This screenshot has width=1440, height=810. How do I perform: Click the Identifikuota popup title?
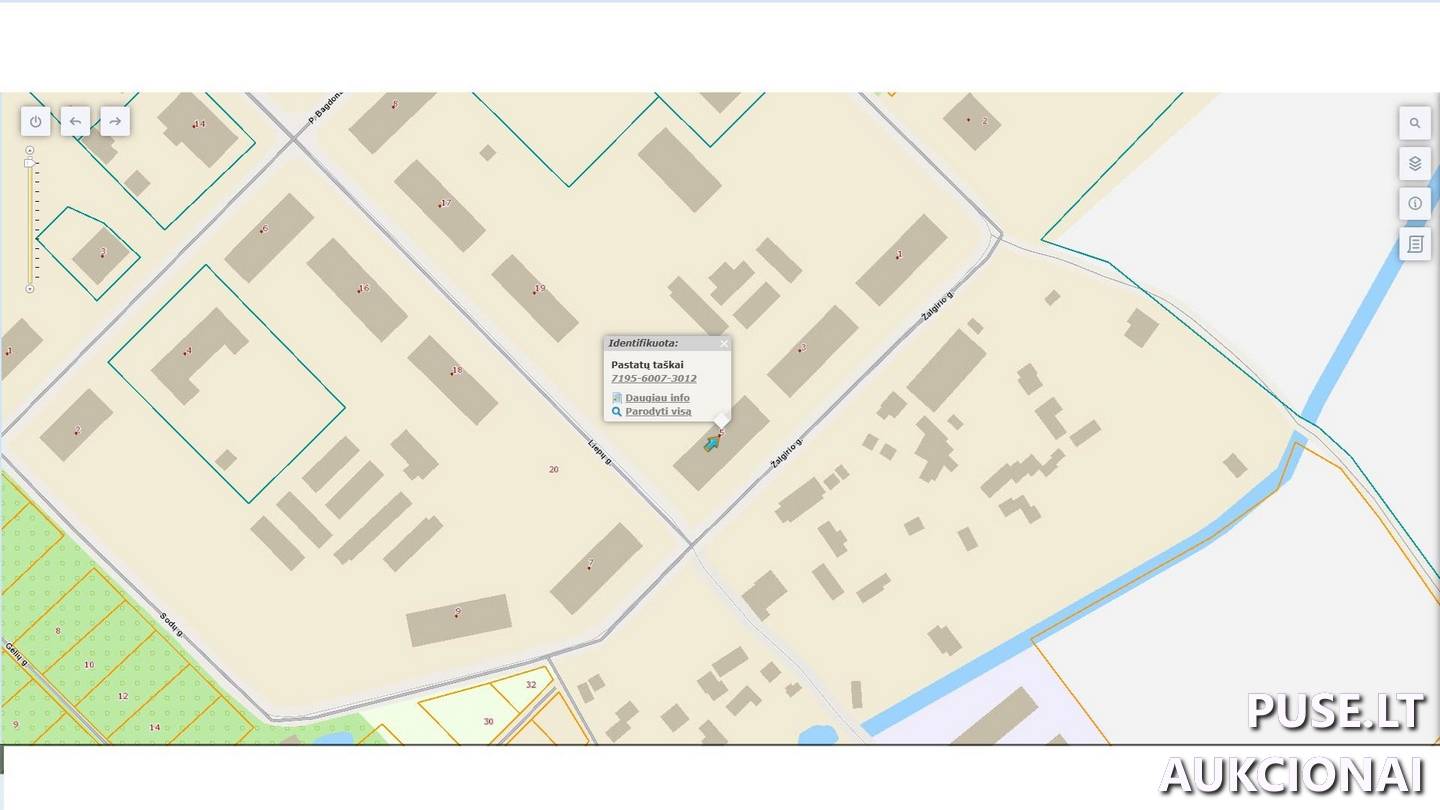643,343
